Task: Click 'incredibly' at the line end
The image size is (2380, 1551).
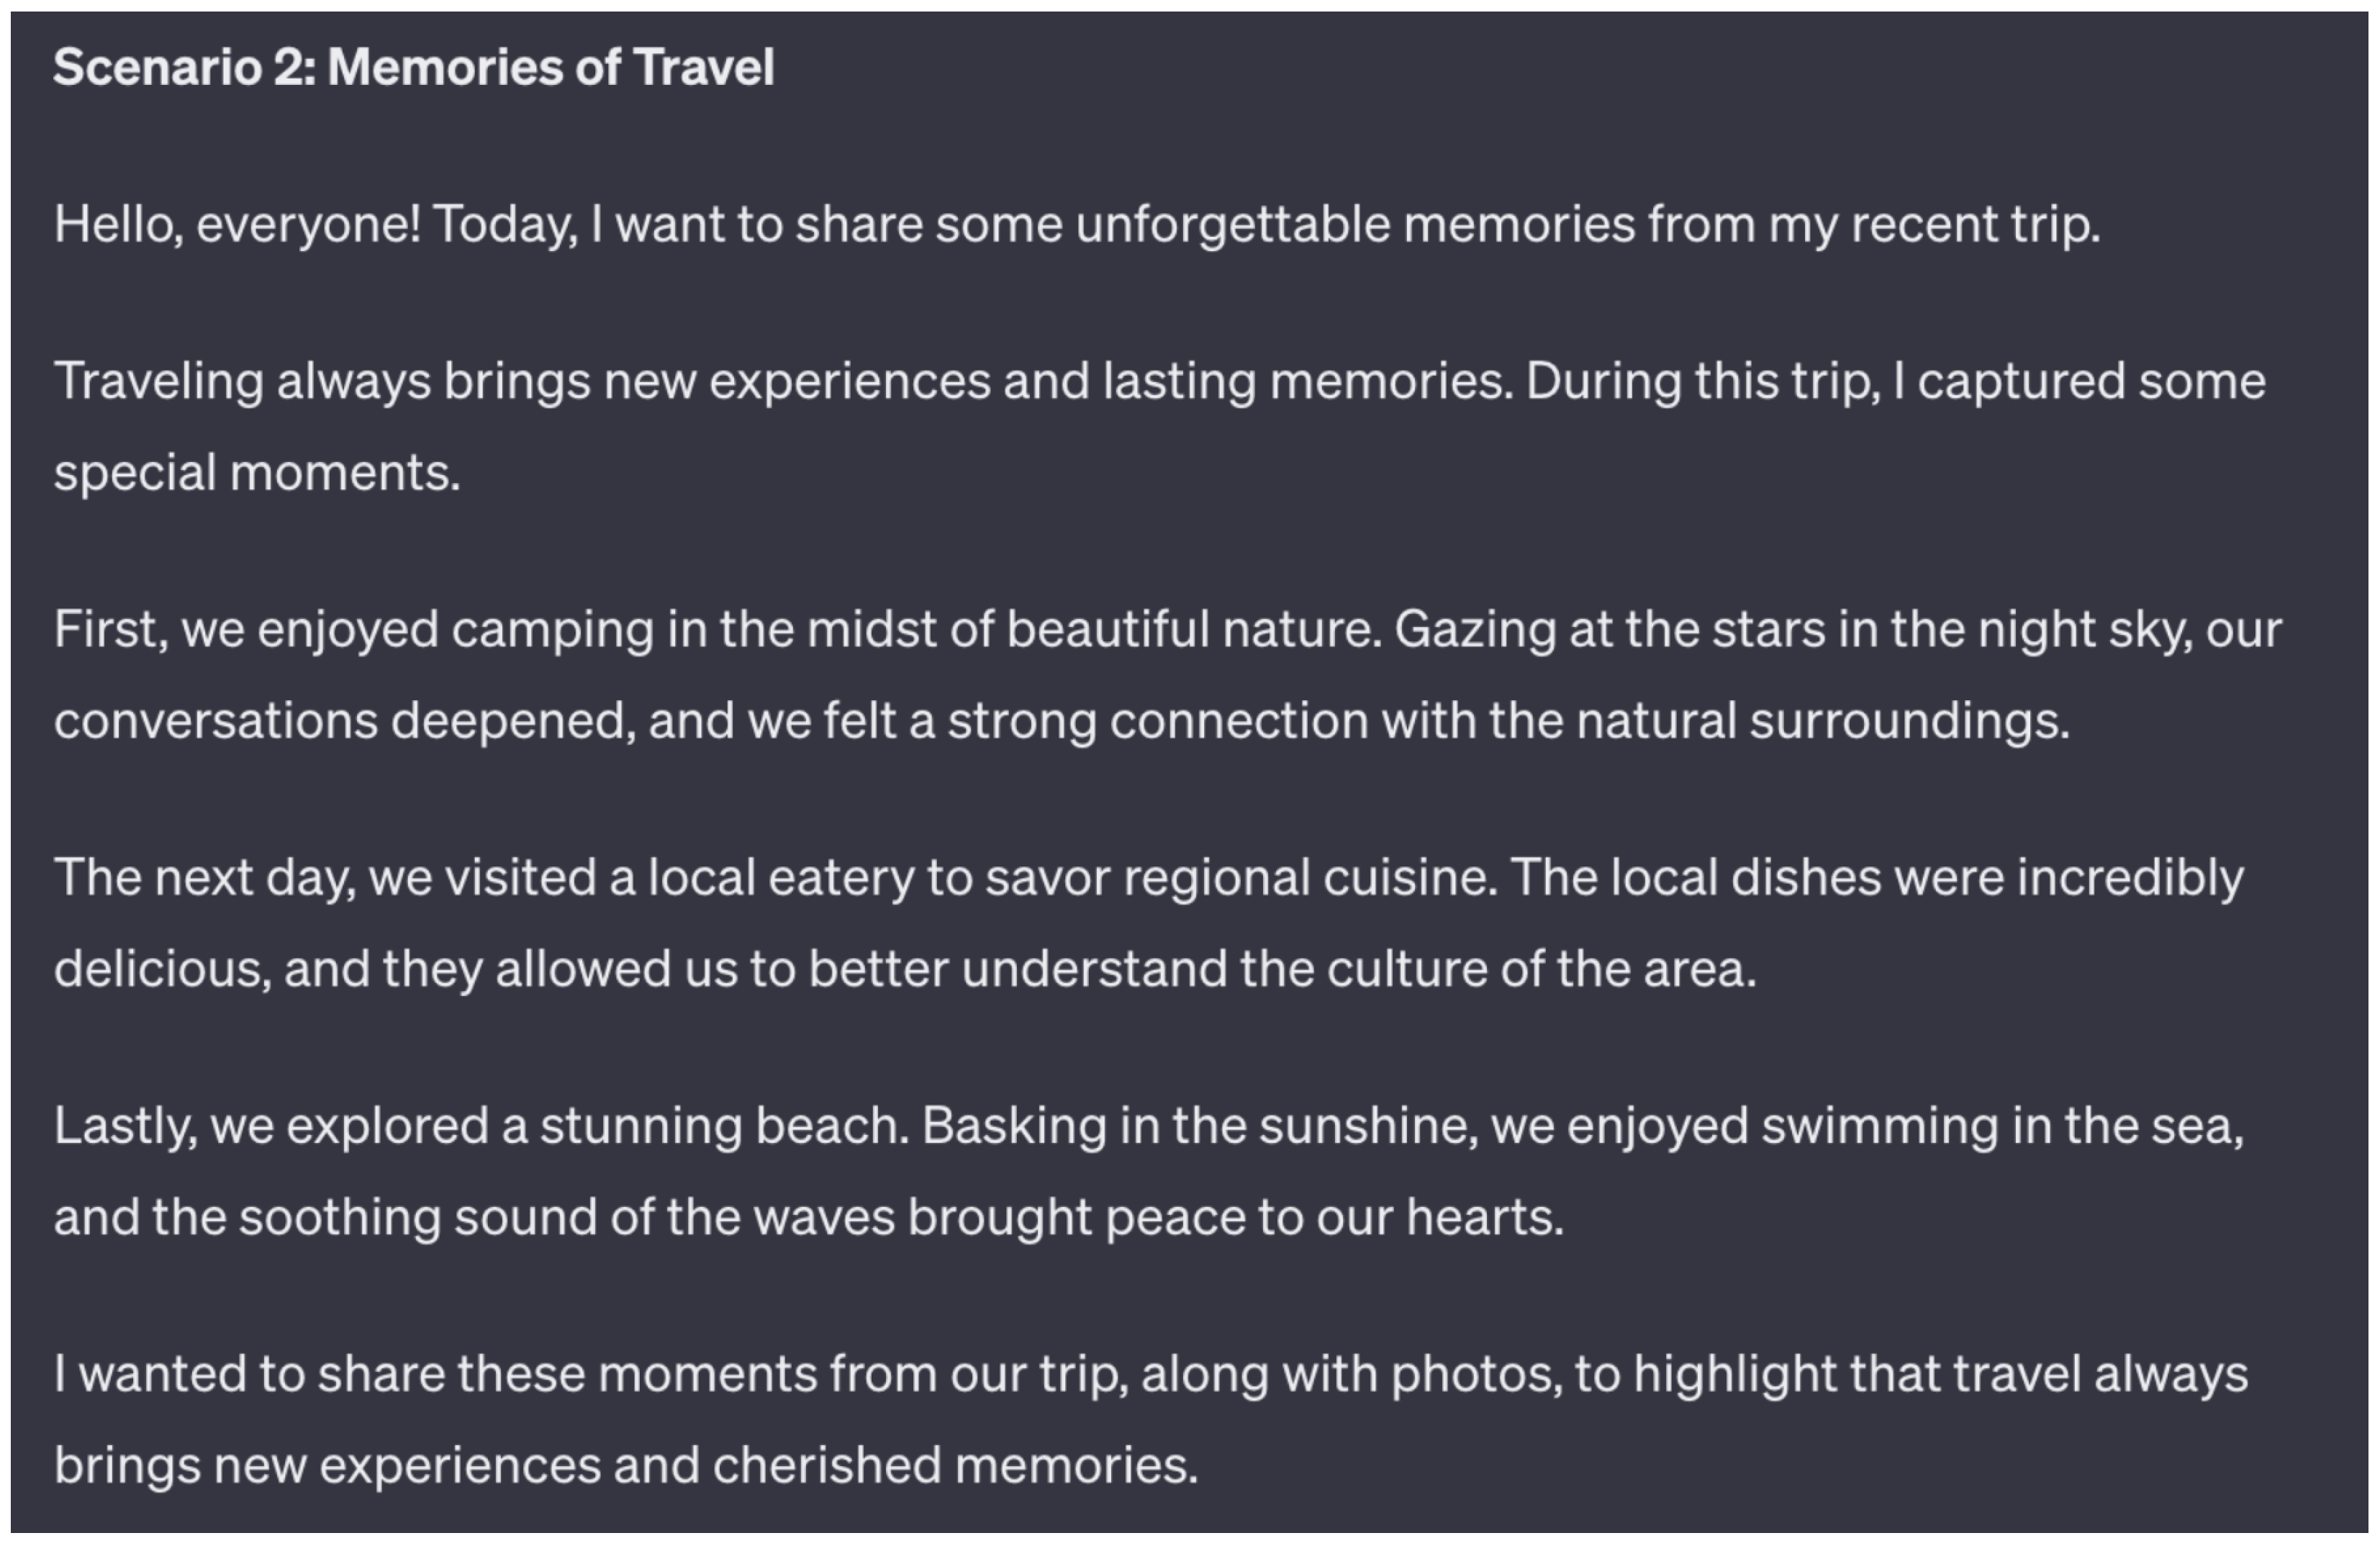Action: (2130, 877)
